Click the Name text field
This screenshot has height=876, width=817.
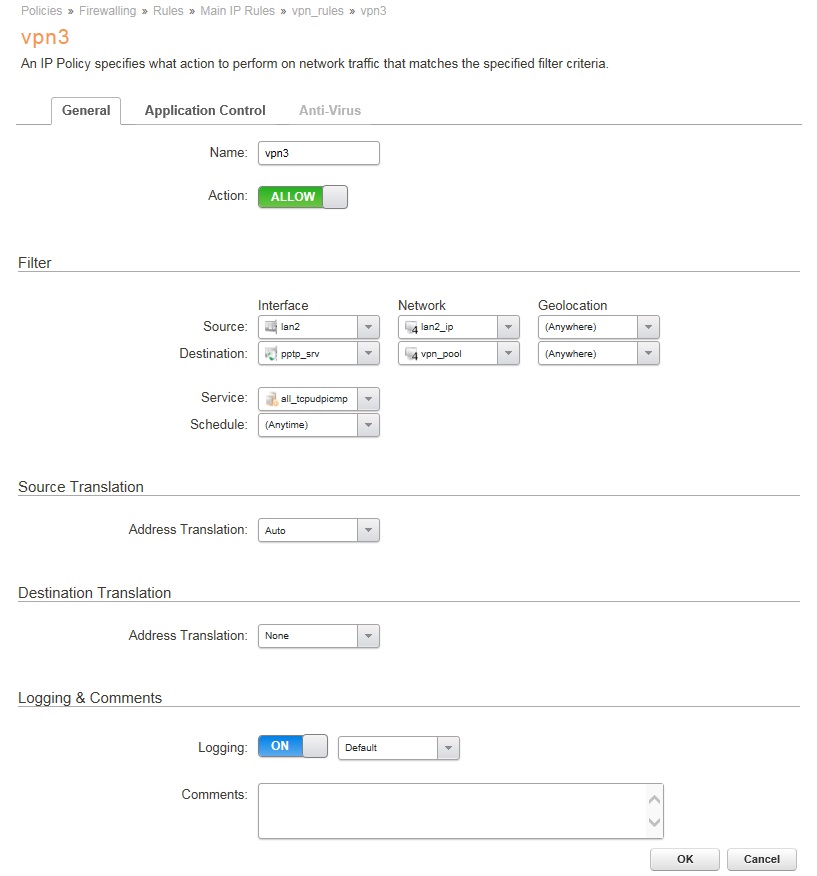coord(318,153)
